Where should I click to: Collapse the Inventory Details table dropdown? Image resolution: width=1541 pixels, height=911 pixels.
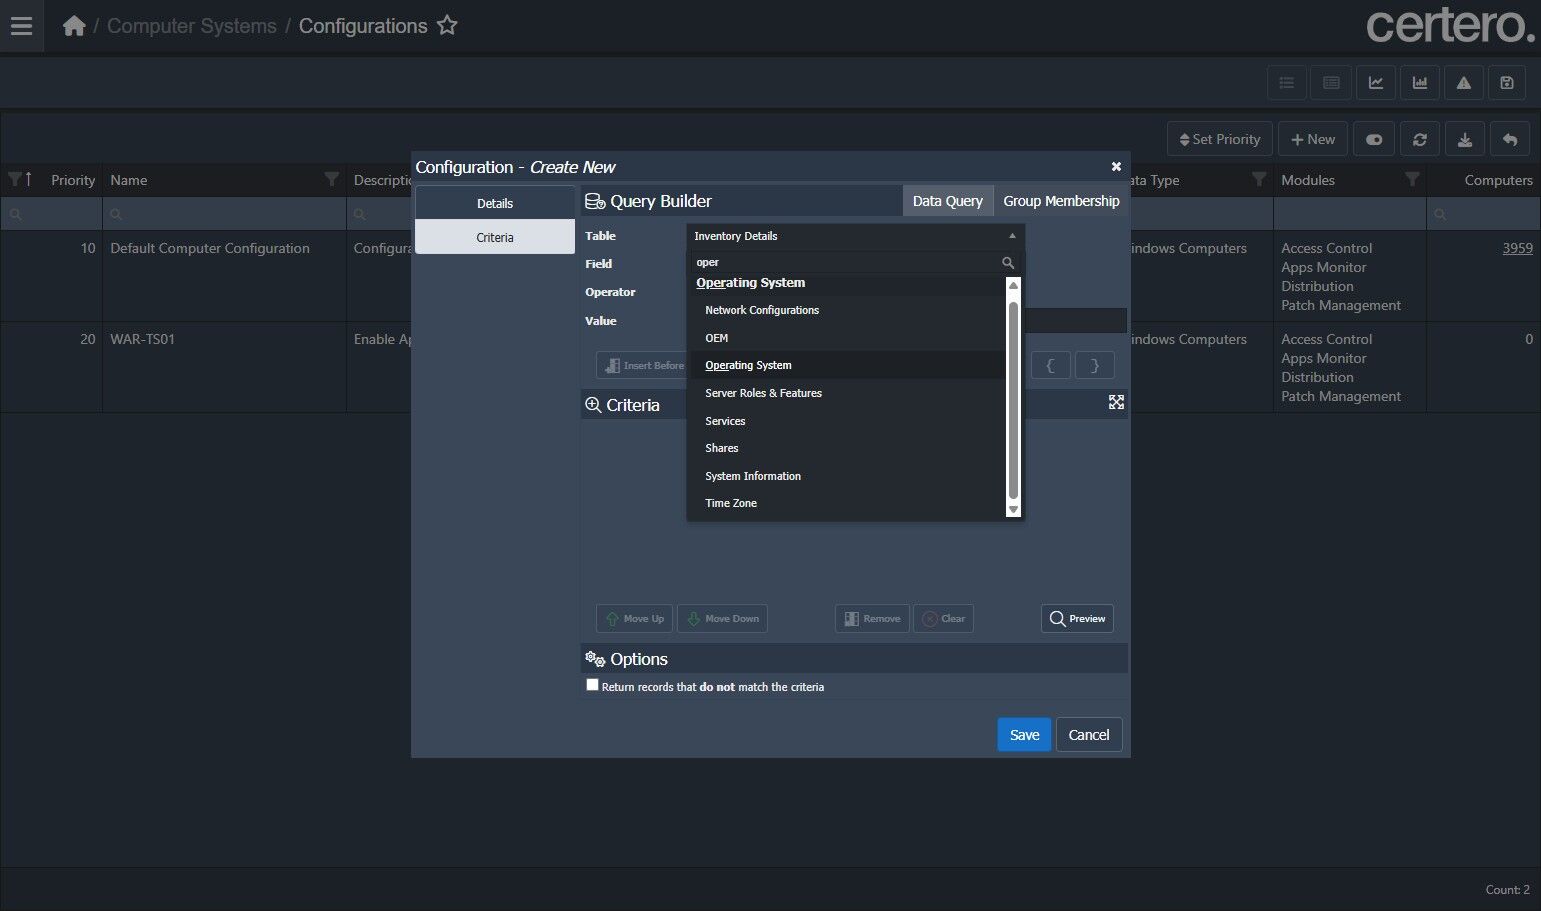(1011, 236)
